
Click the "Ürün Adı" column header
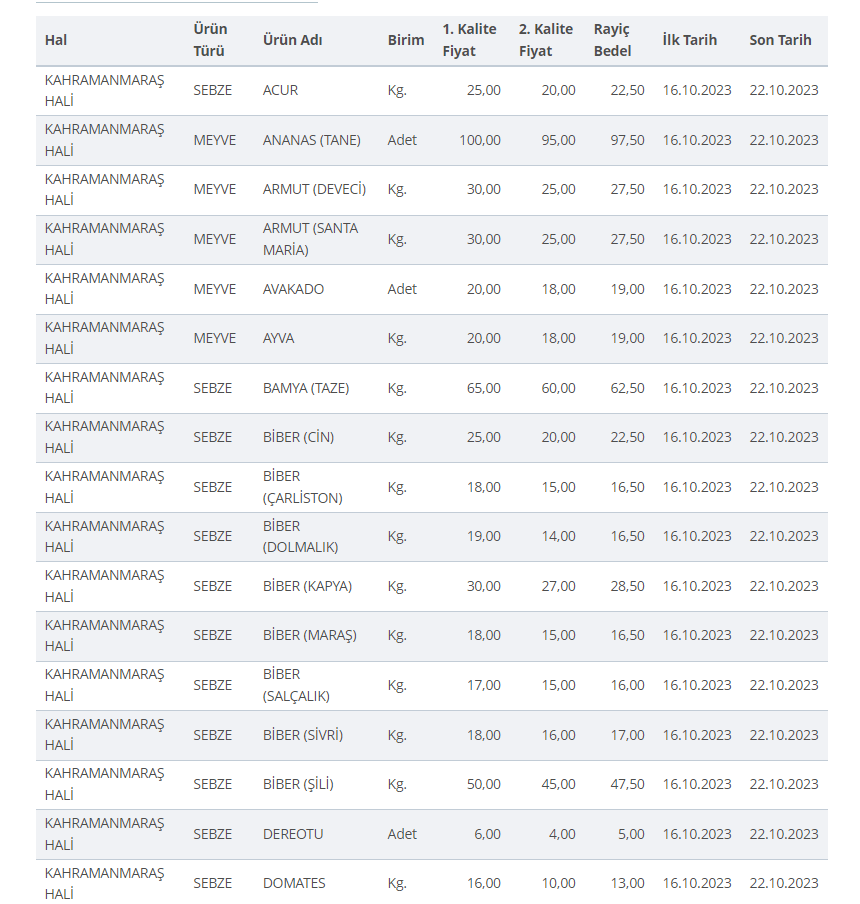click(x=292, y=41)
